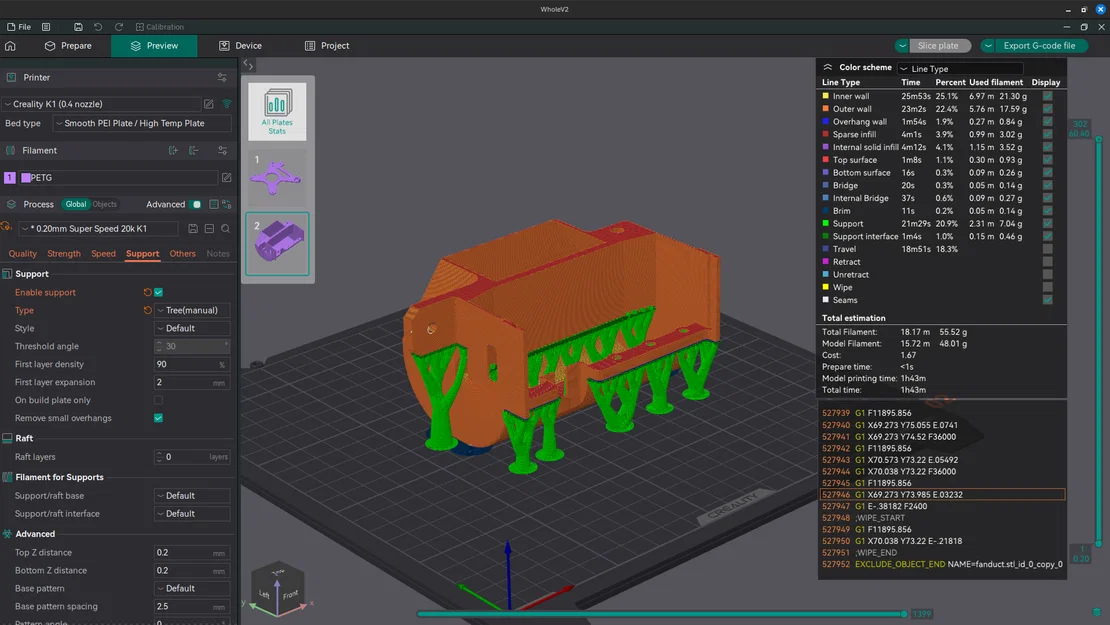Edit the Creality K1 printer preset

click(209, 104)
